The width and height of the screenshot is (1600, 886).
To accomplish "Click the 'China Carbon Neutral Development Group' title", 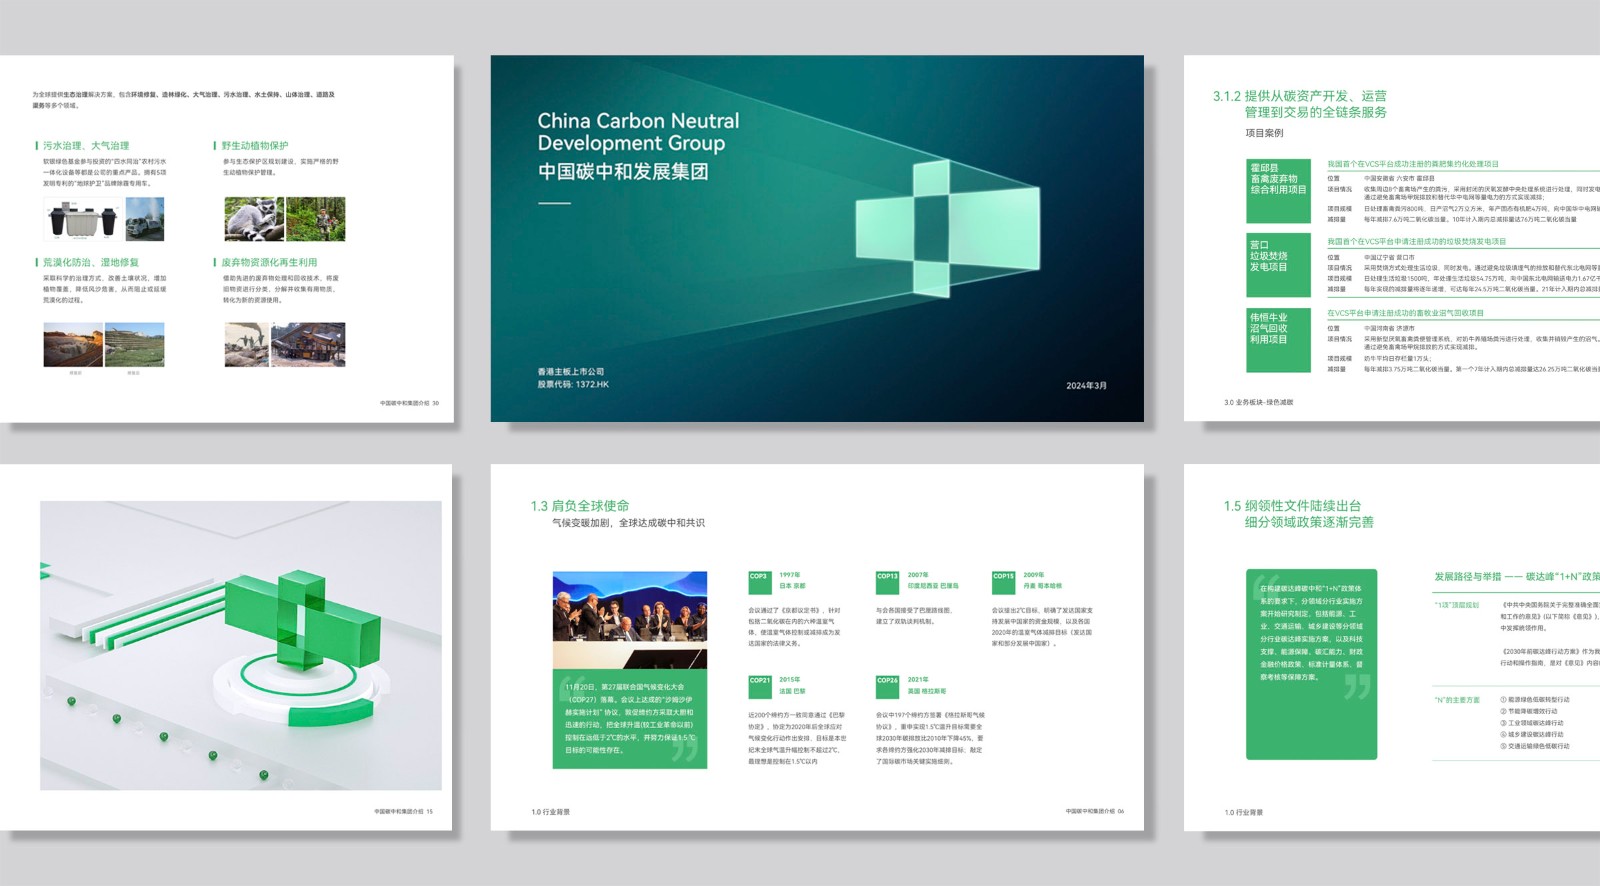I will coord(638,132).
